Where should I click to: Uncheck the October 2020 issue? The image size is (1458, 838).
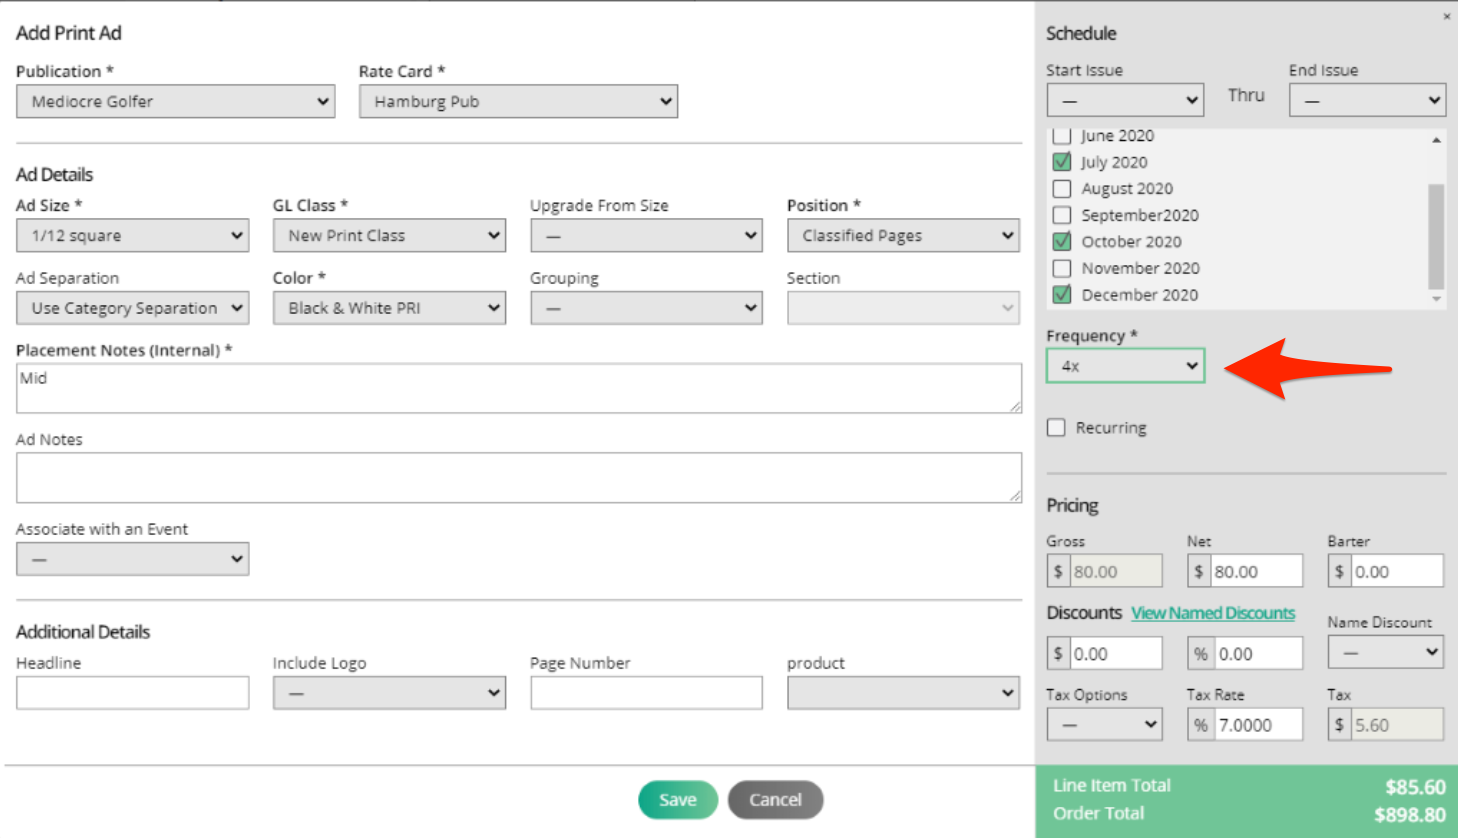(x=1062, y=241)
